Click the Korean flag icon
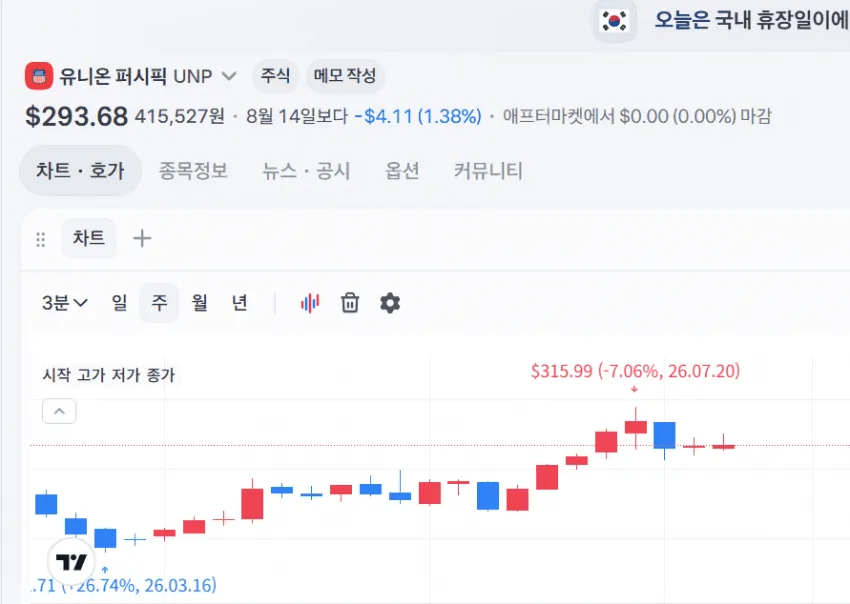The height and width of the screenshot is (604, 850). pyautogui.click(x=614, y=22)
